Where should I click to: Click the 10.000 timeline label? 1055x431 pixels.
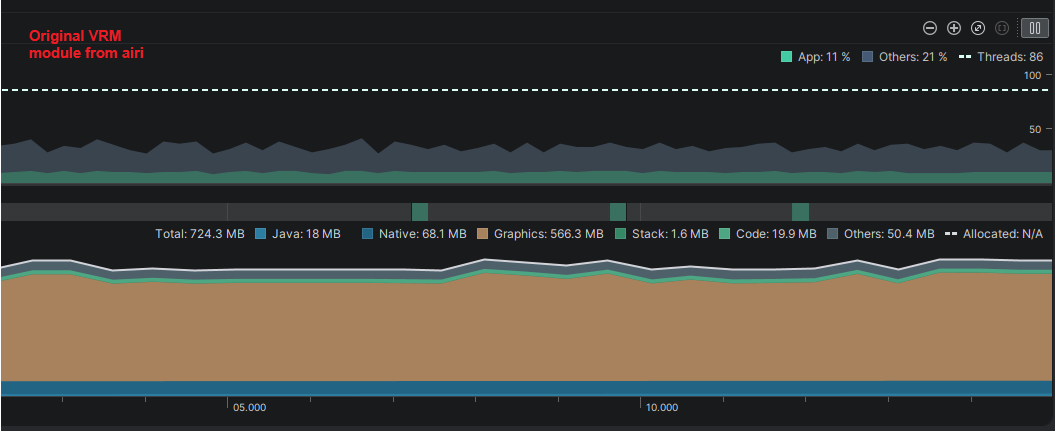click(x=661, y=408)
